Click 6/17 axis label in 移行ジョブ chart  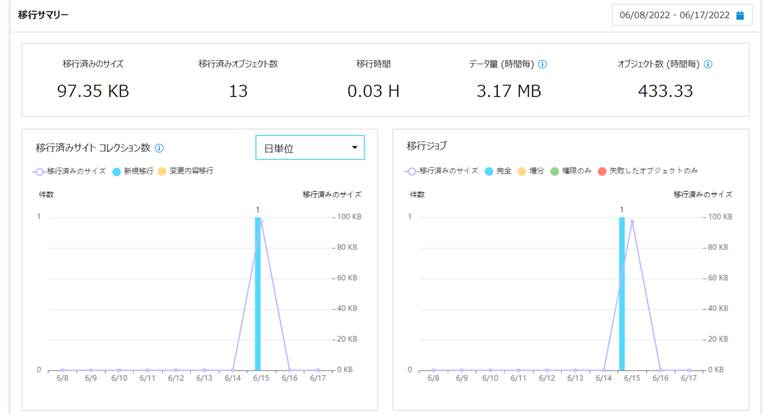point(689,378)
